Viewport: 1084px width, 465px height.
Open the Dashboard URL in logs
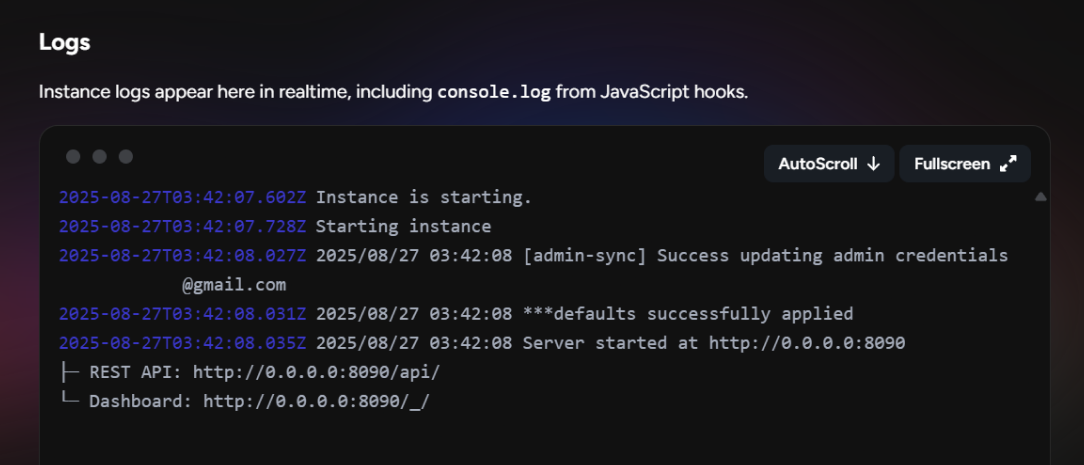316,401
